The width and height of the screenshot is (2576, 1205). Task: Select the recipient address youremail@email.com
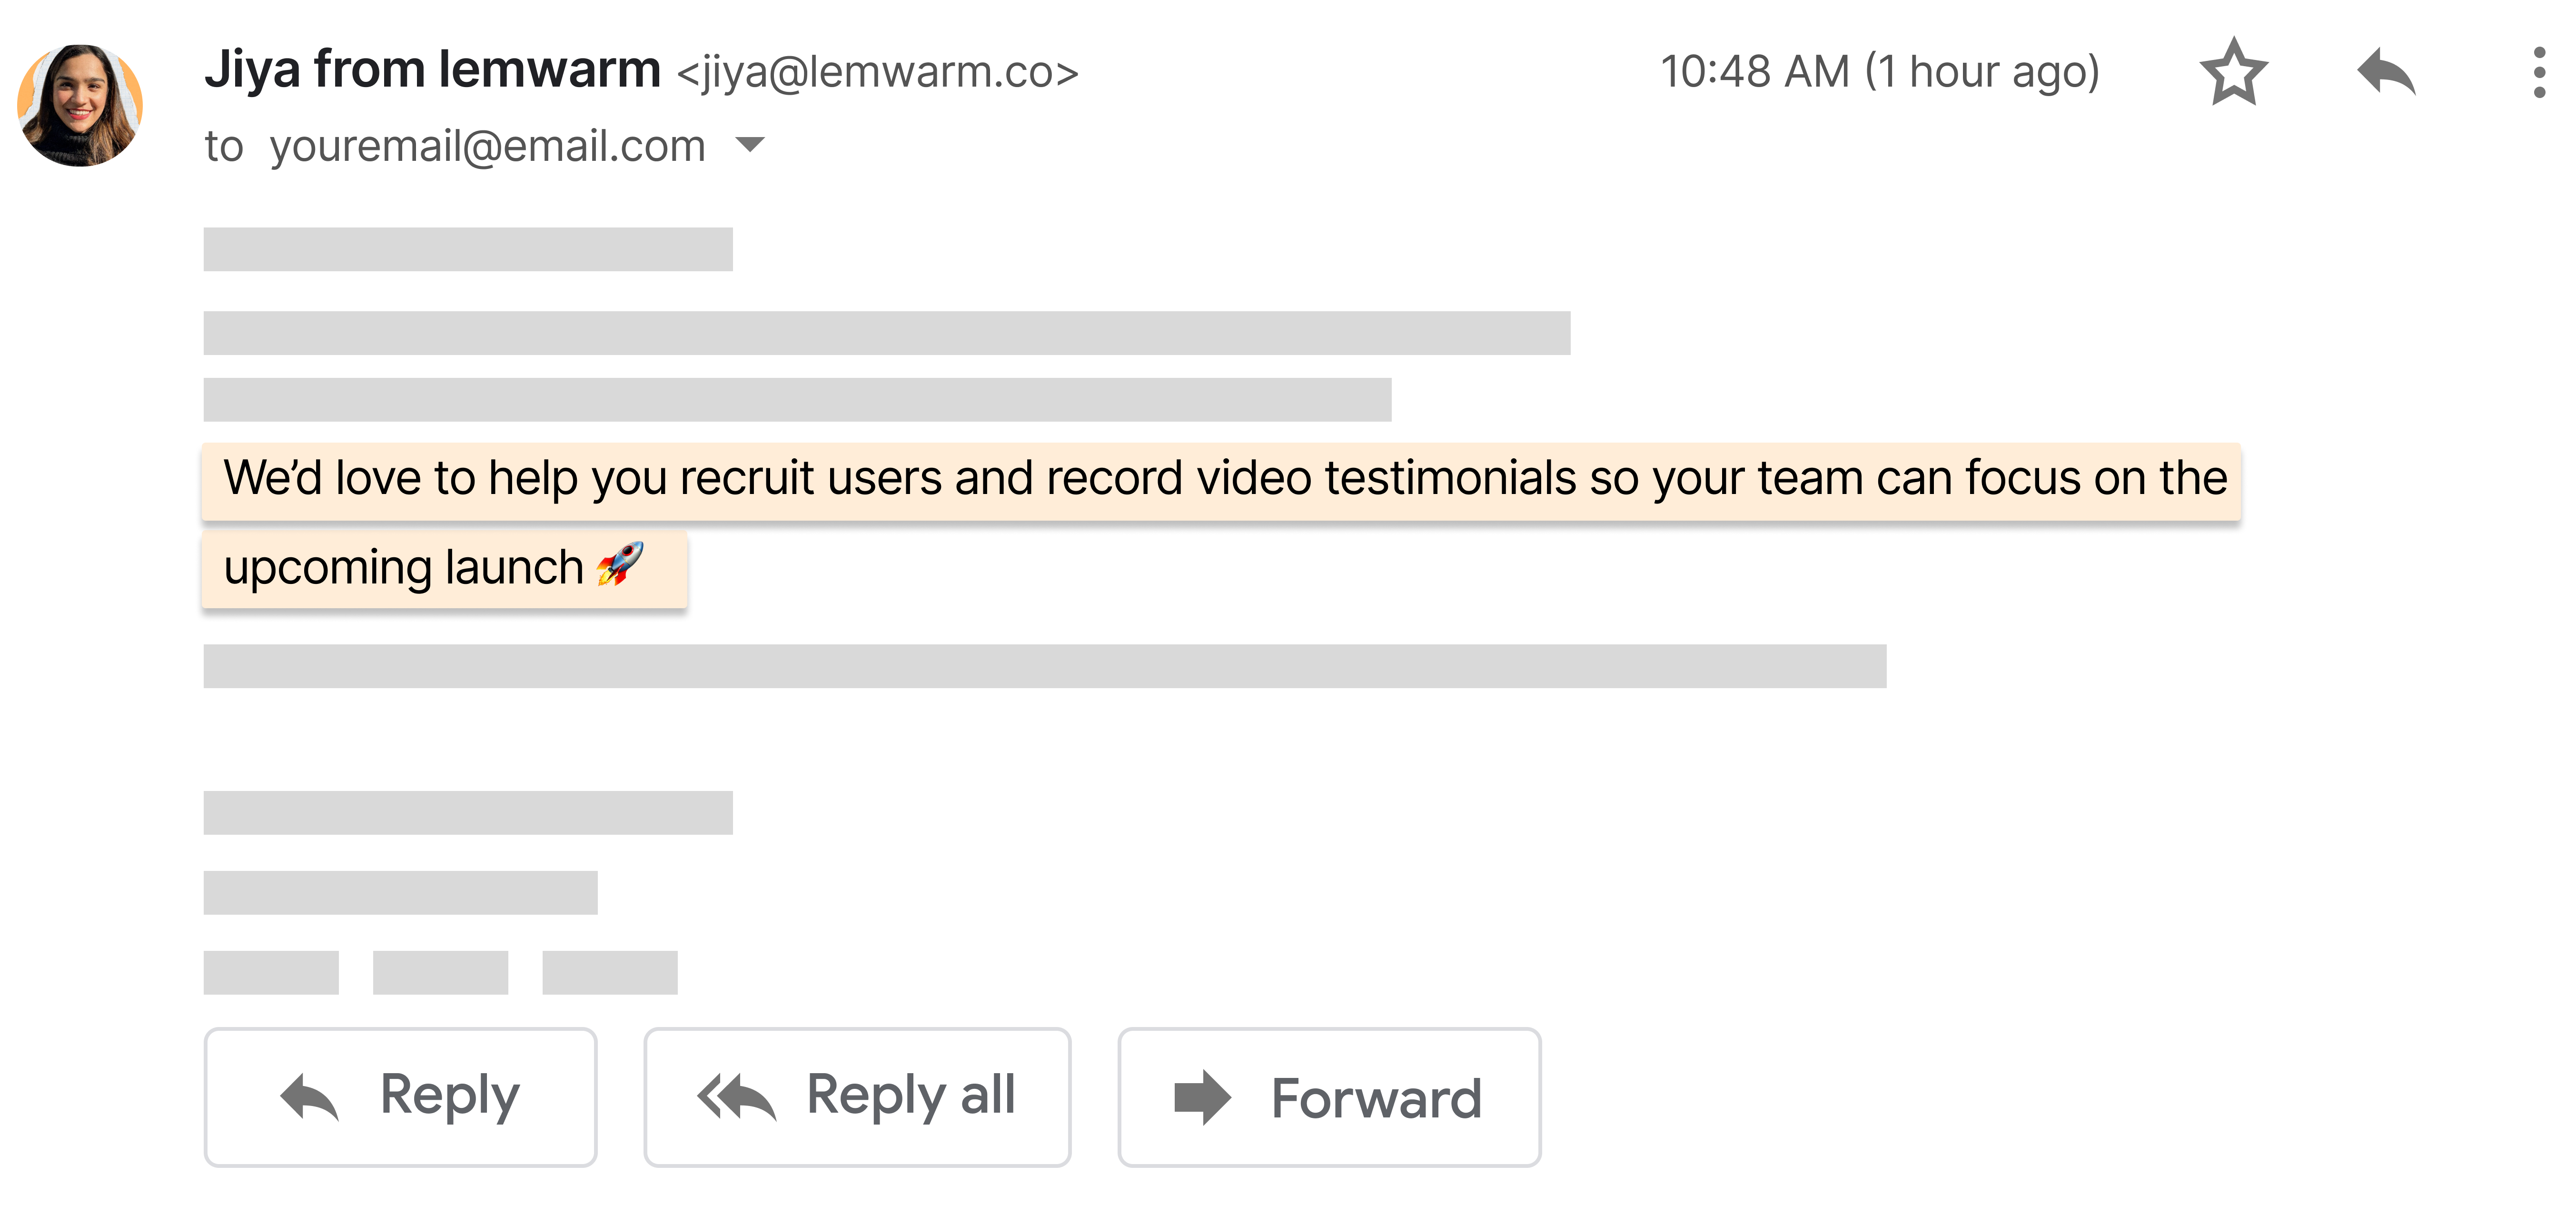[487, 146]
